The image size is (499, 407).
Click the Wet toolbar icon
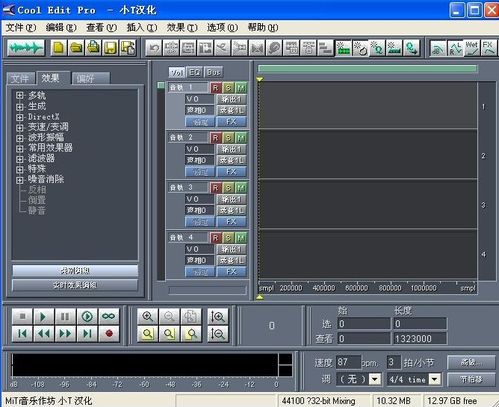[472, 48]
